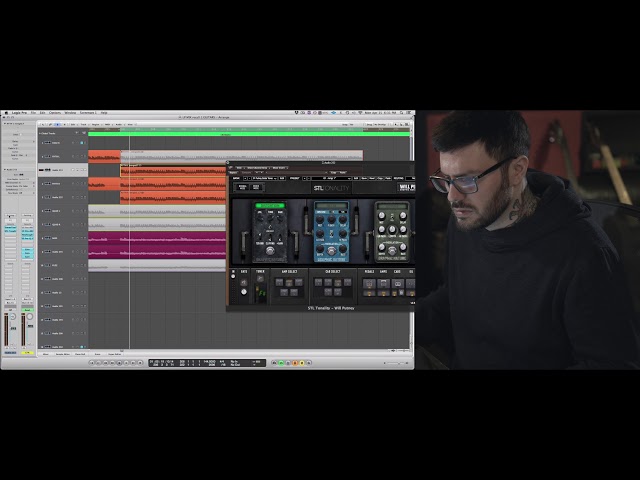The image size is (640, 480).
Task: Click the center knob on green pedal
Action: [392, 229]
